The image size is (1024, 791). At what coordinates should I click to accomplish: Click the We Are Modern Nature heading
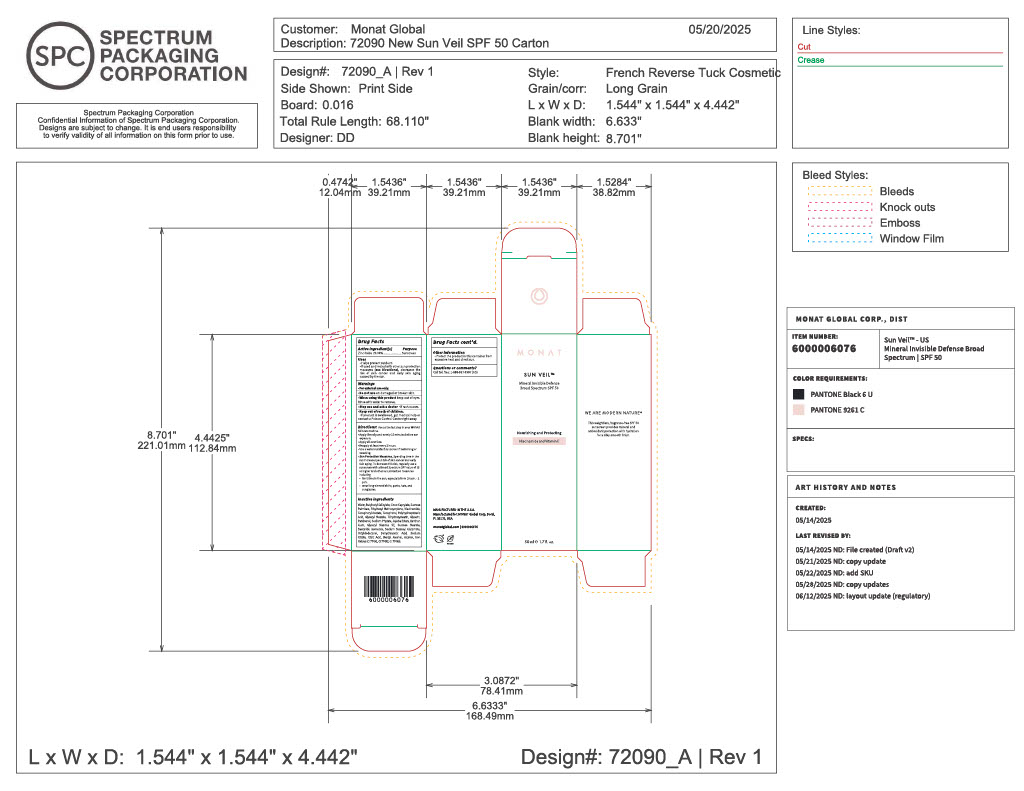[x=614, y=413]
